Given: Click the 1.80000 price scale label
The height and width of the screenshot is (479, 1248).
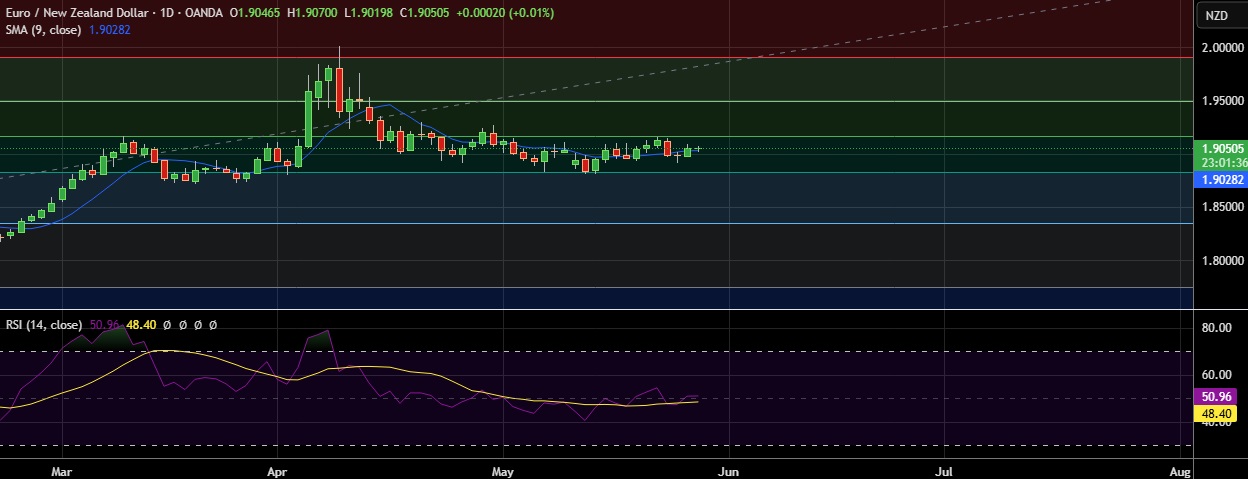Looking at the screenshot, I should click(x=1223, y=261).
